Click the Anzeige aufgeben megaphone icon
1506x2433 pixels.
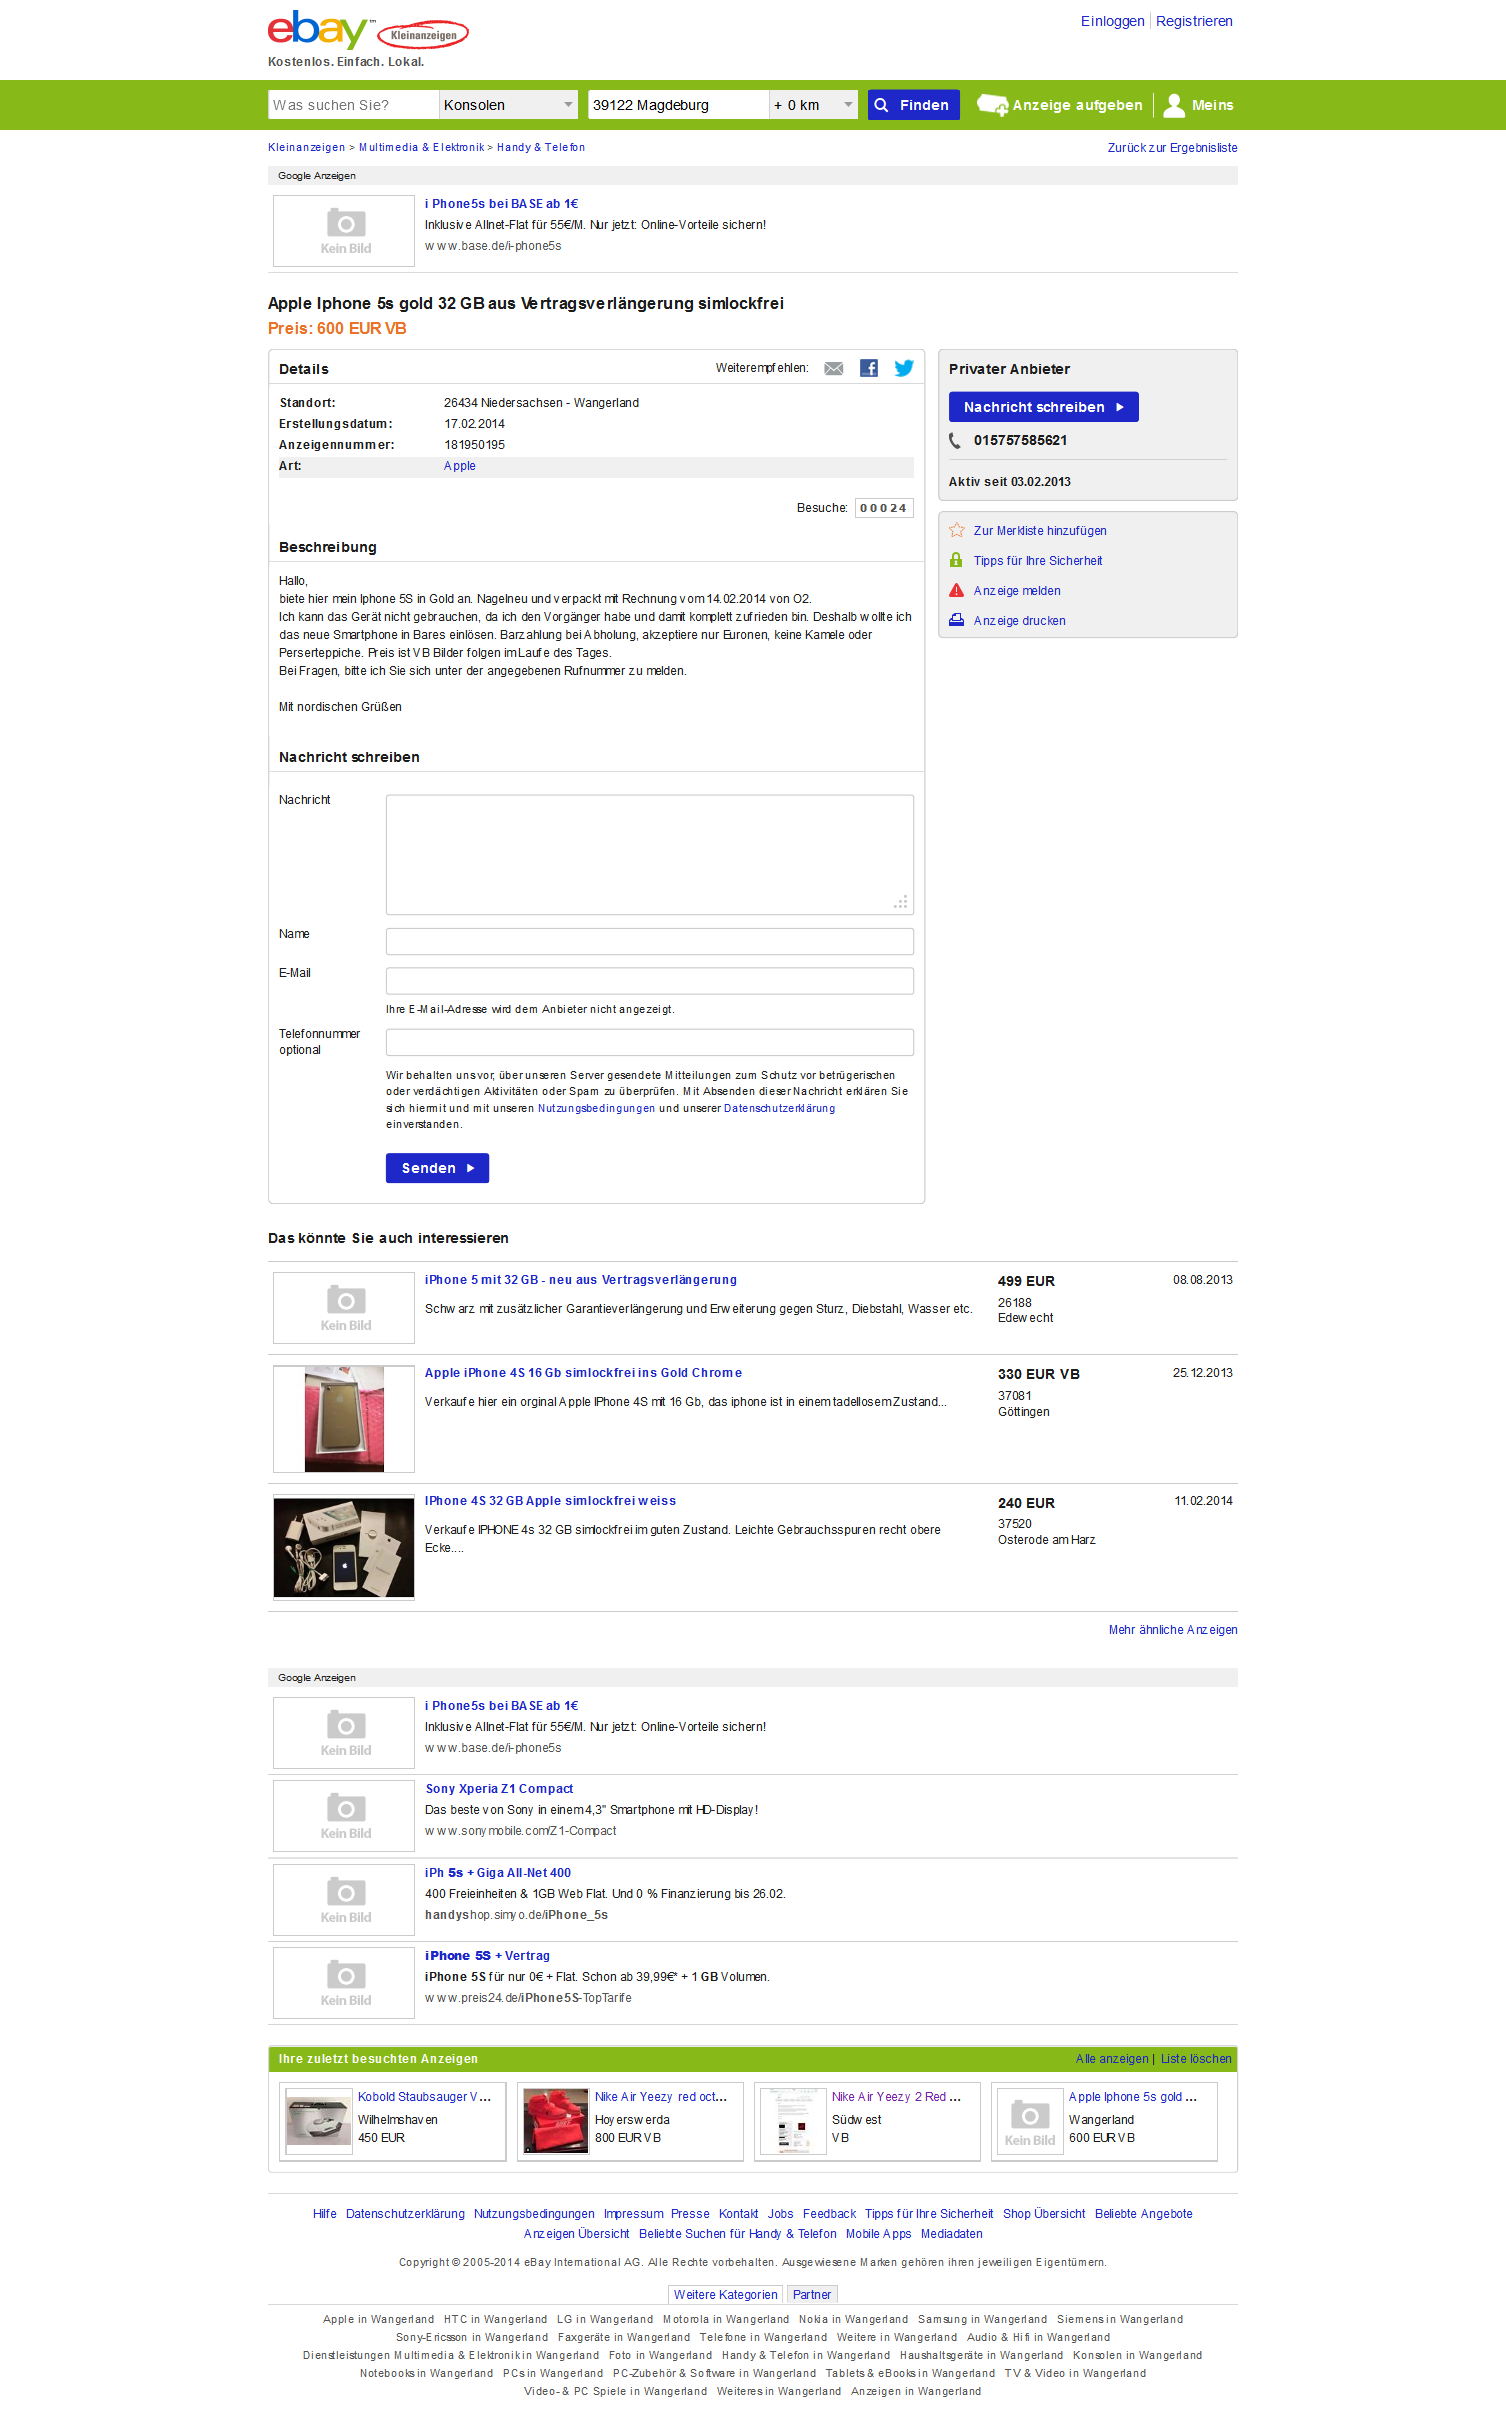pyautogui.click(x=992, y=105)
